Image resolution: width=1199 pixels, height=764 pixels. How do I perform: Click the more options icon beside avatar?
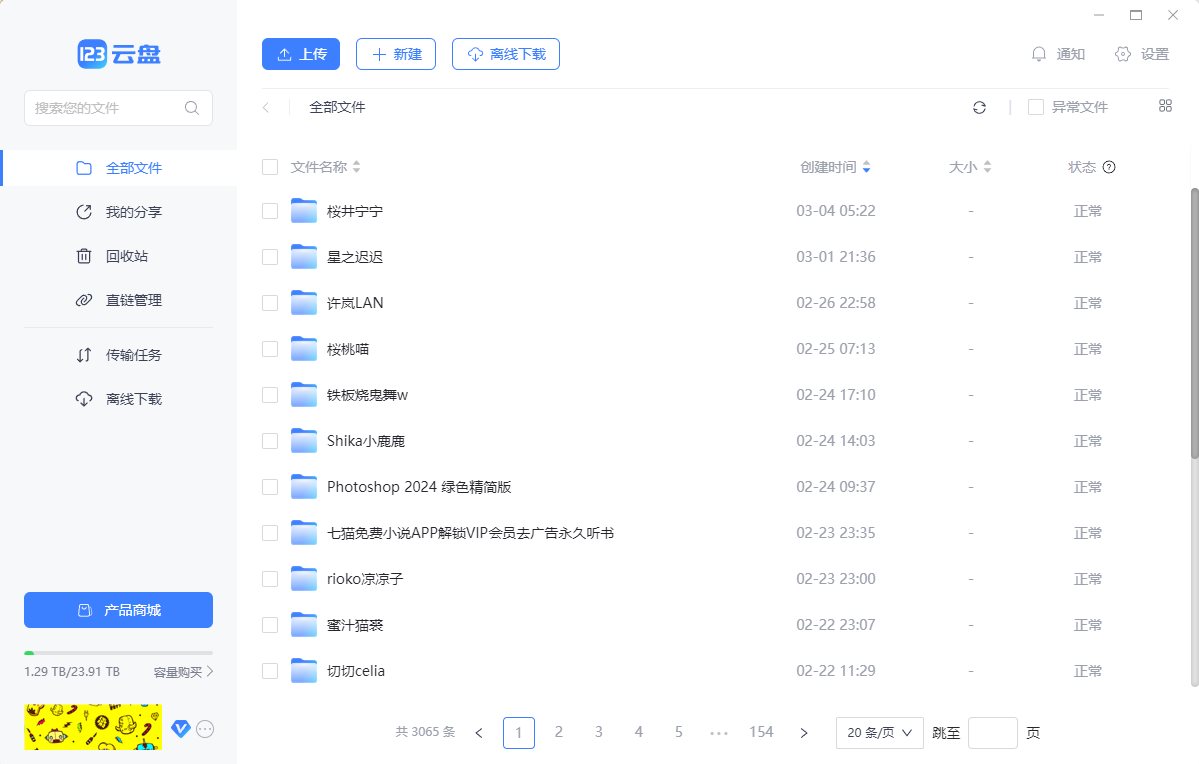coord(205,729)
